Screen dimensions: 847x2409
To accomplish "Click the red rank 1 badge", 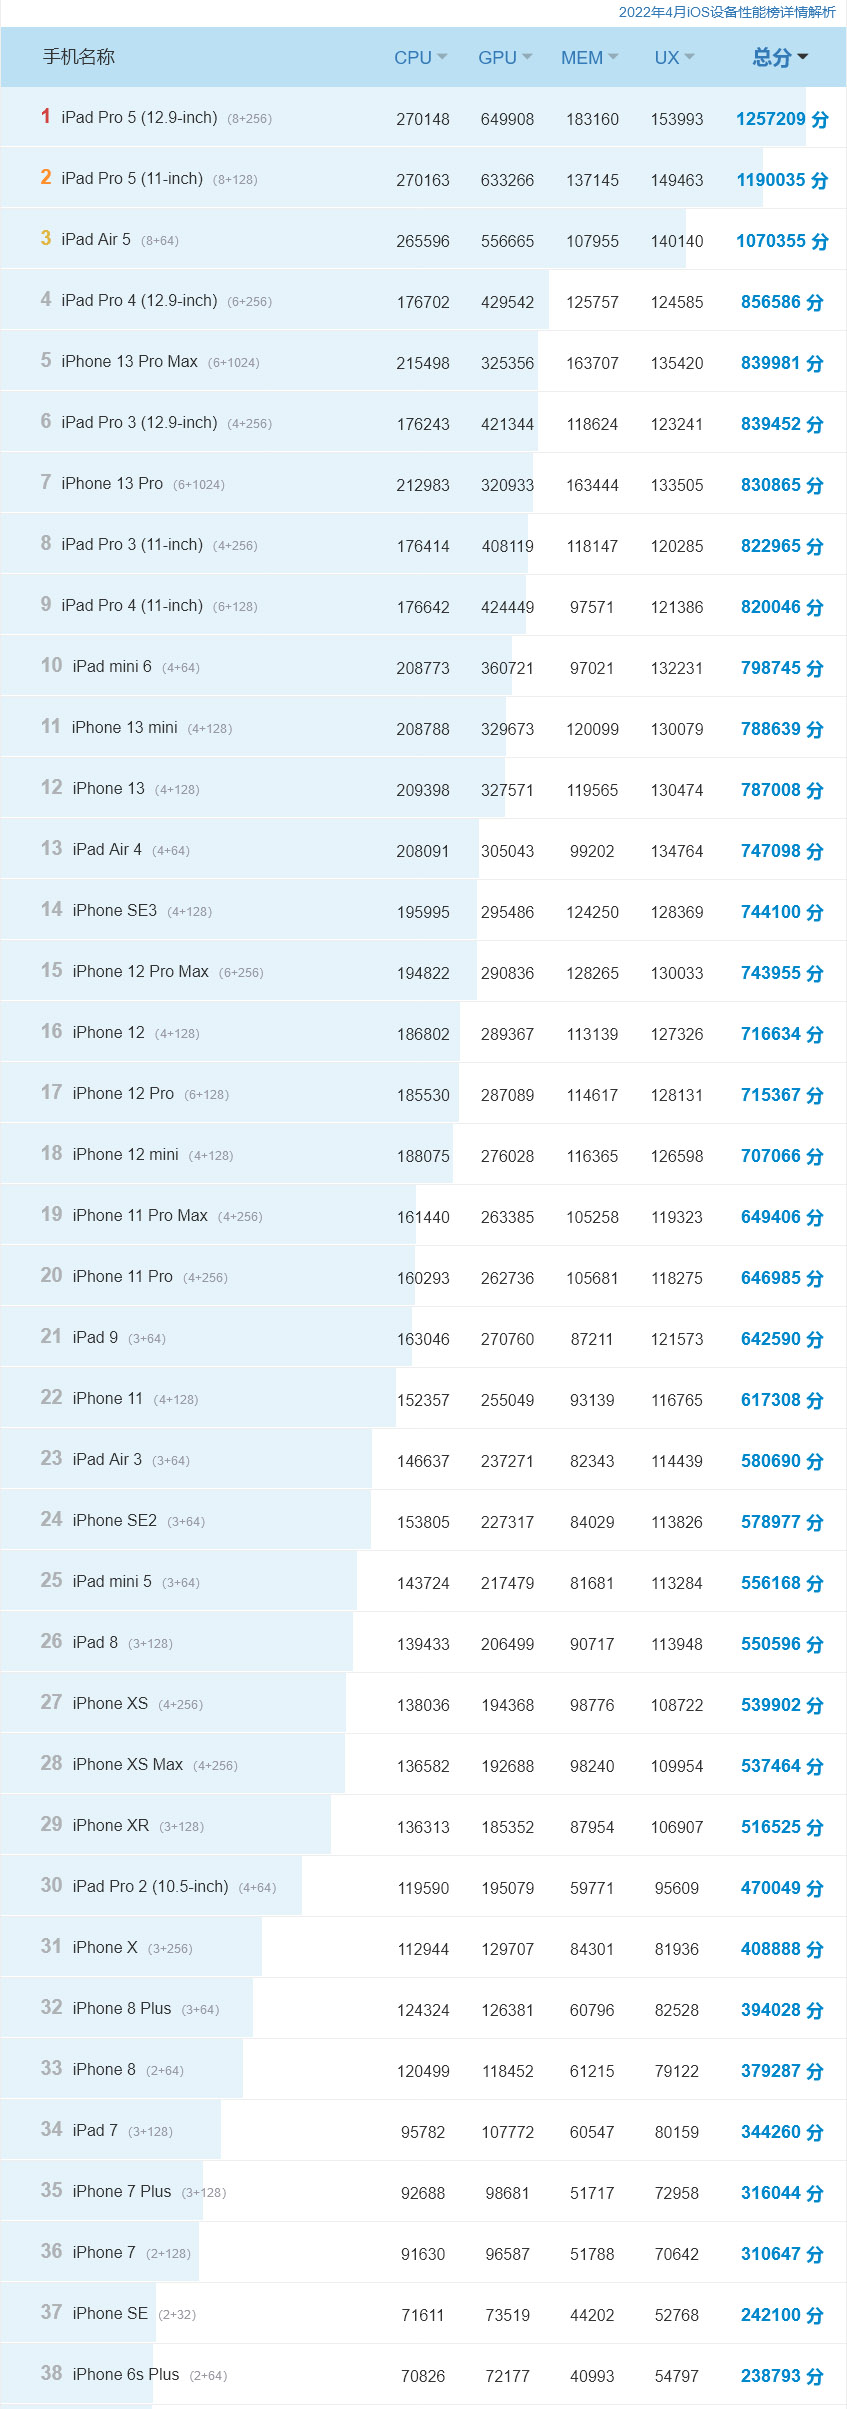I will (x=46, y=117).
